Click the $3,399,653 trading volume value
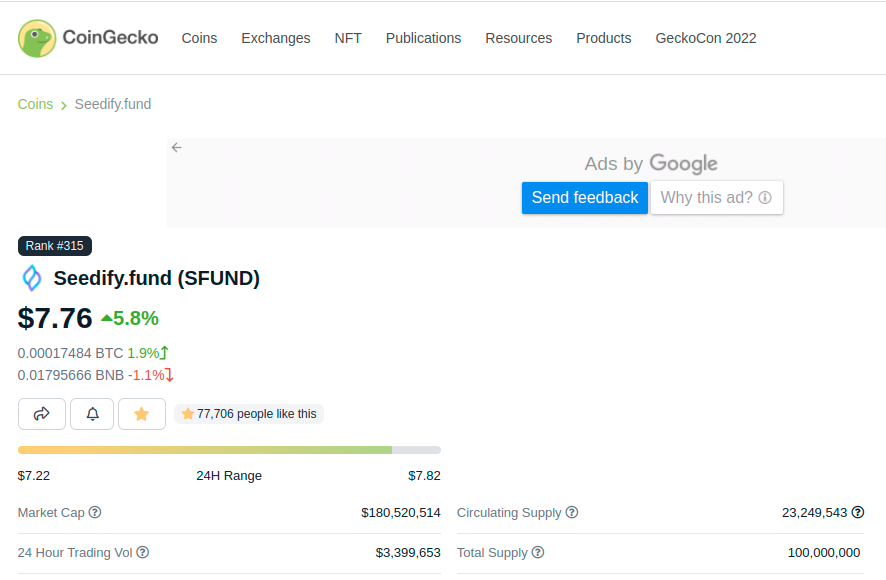886x580 pixels. point(408,553)
